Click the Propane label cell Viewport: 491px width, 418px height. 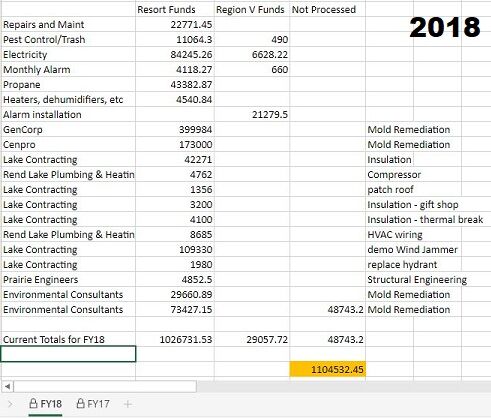click(68, 84)
